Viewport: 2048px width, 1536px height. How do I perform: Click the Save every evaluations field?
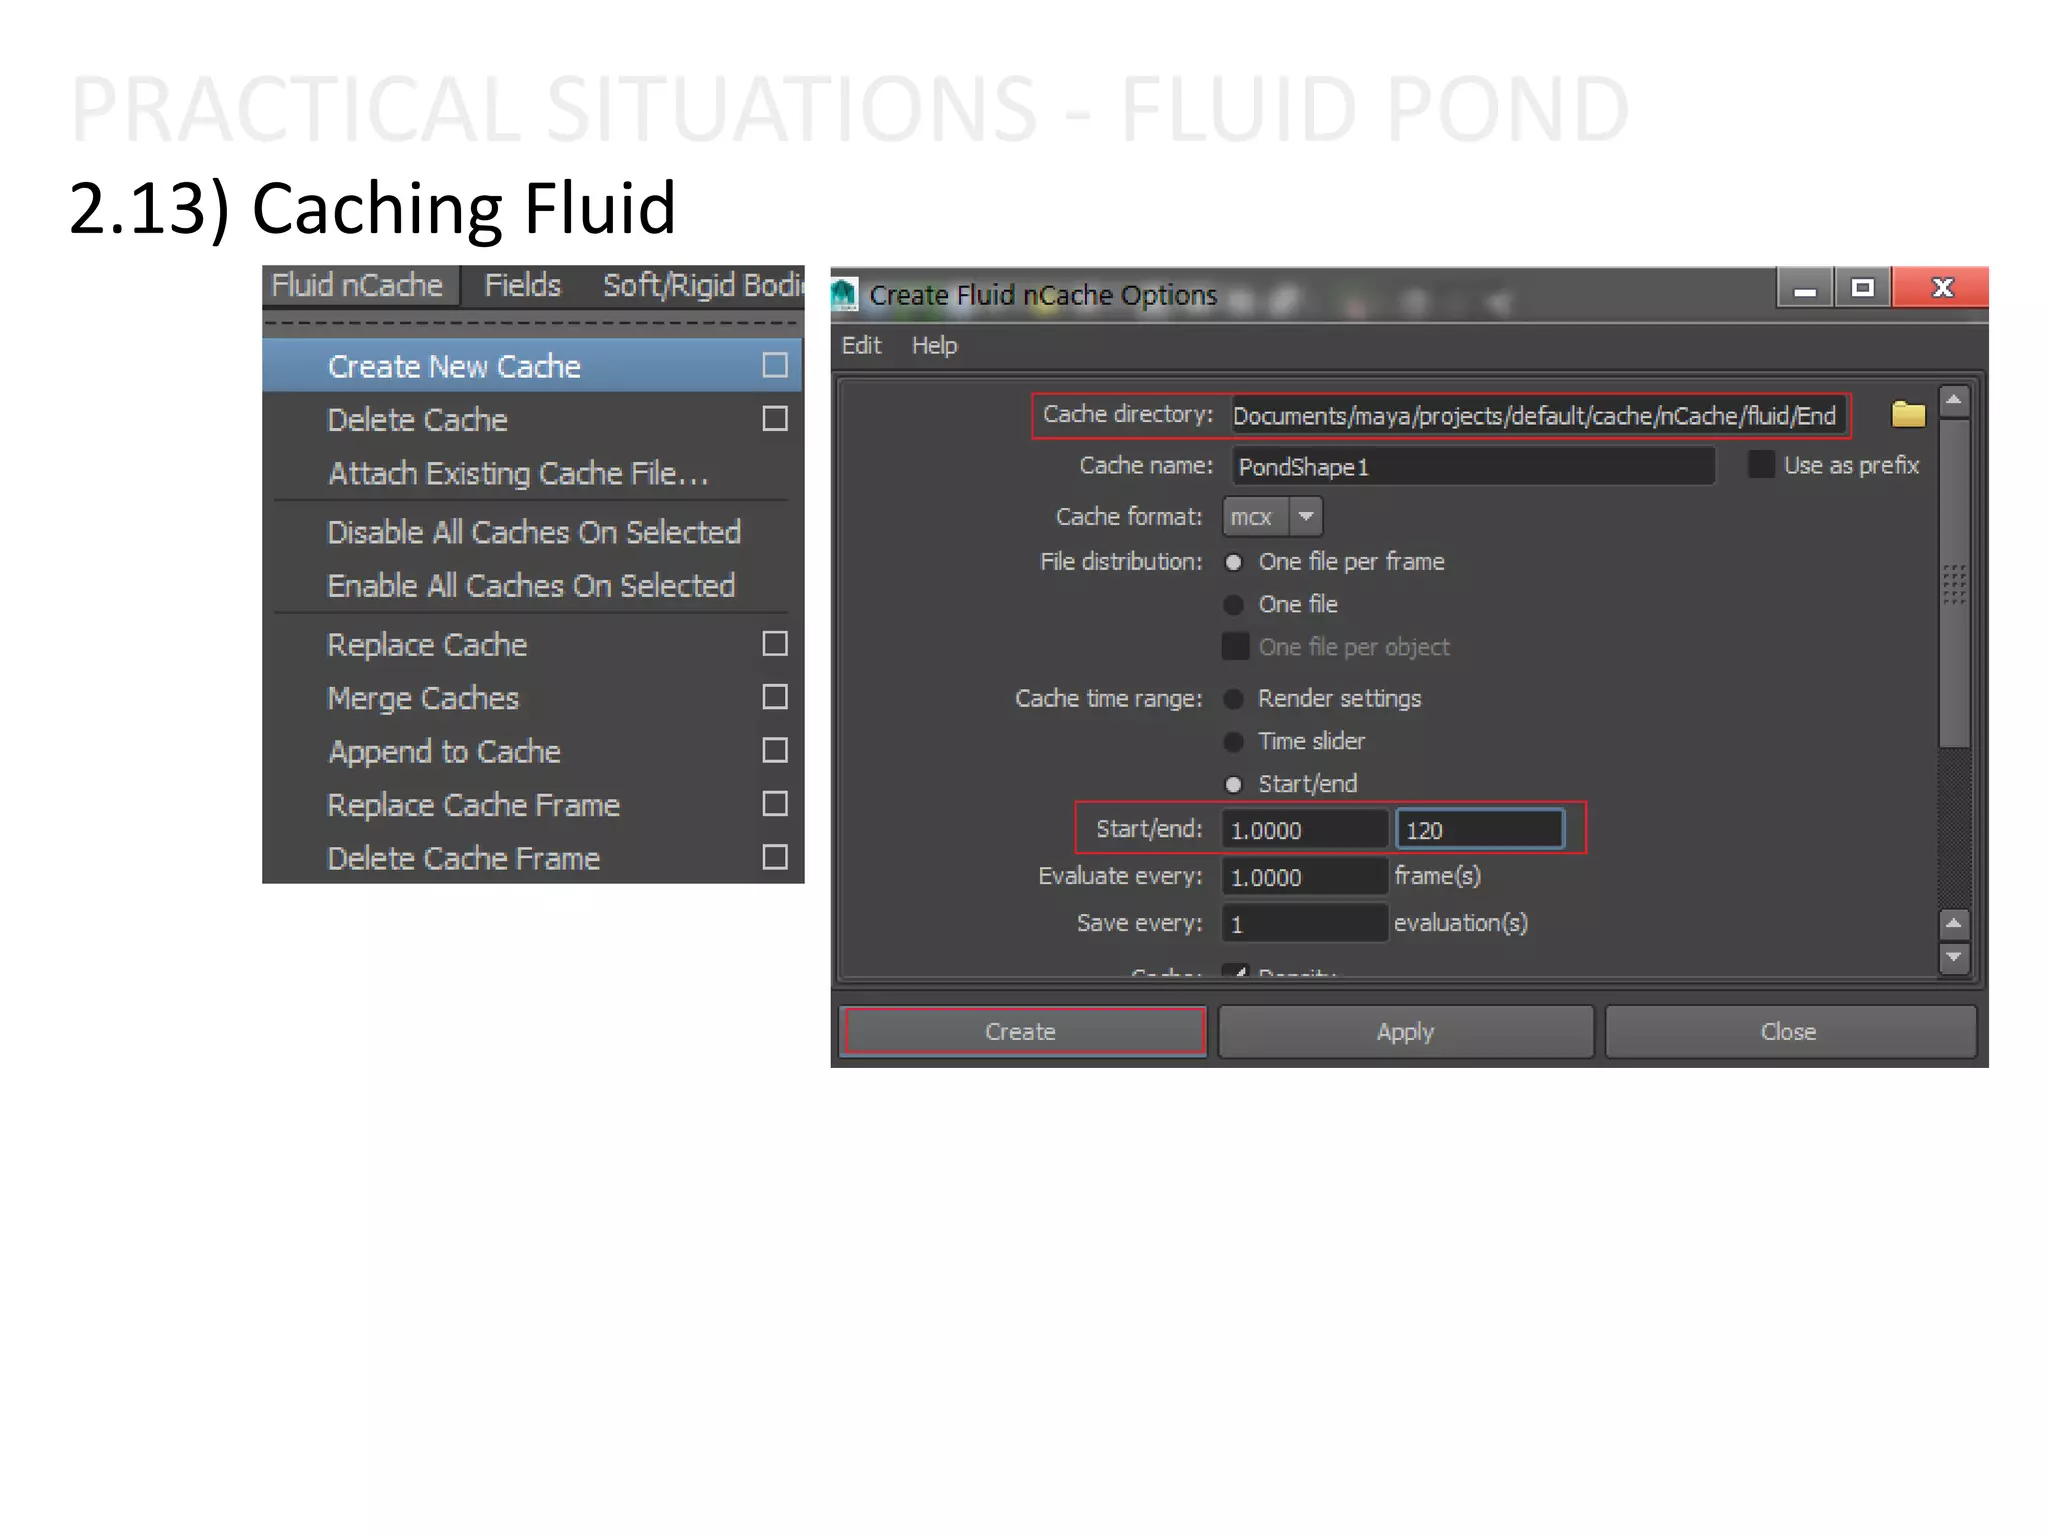point(1305,923)
